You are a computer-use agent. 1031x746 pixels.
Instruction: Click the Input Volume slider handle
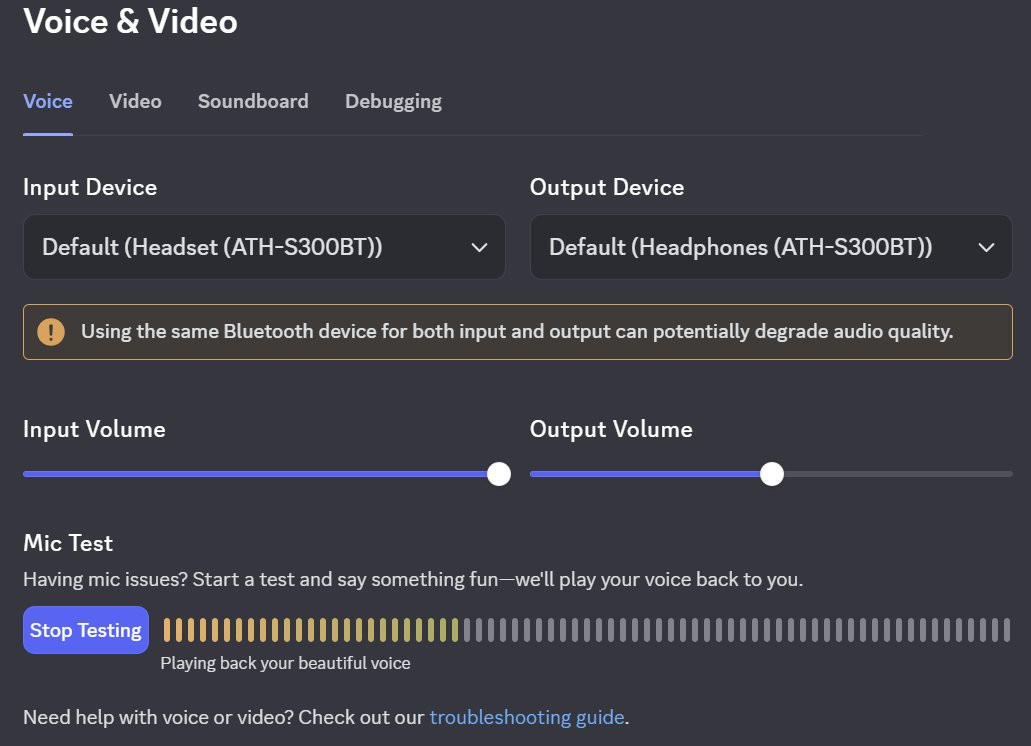point(499,474)
